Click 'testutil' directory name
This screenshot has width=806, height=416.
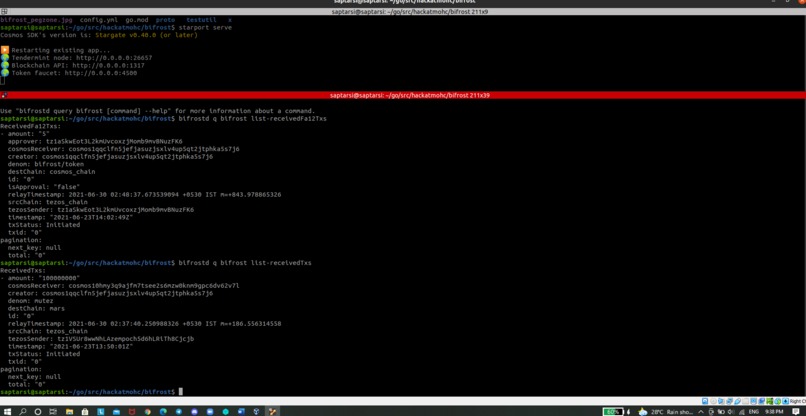pos(202,20)
